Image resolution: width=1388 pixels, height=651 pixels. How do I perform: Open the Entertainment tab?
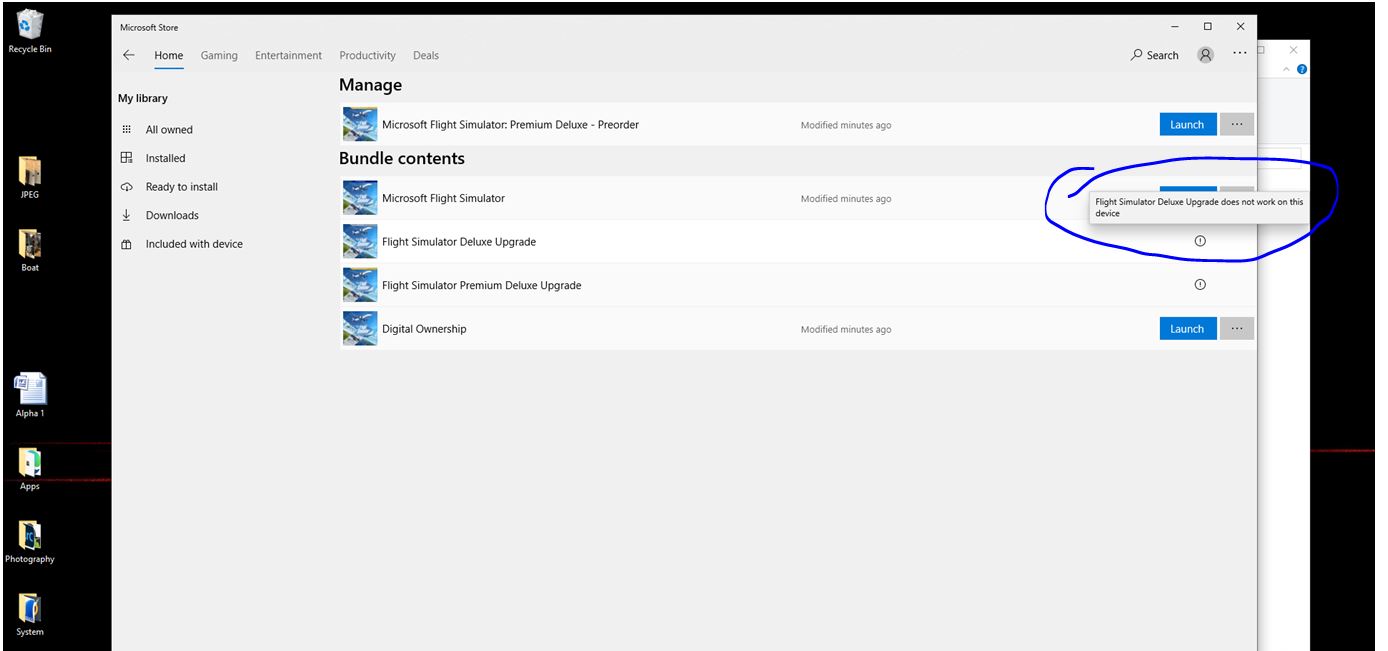288,55
